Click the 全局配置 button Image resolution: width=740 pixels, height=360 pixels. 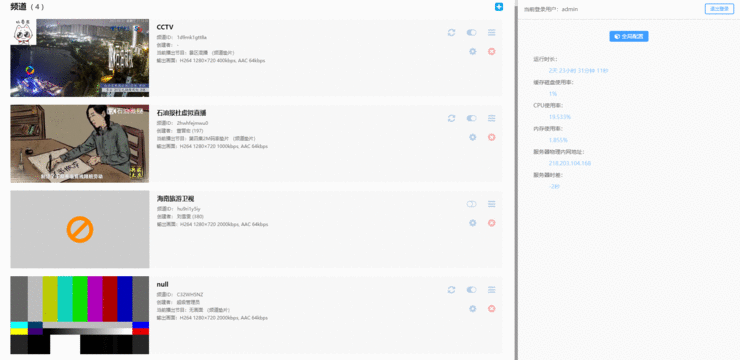(629, 36)
